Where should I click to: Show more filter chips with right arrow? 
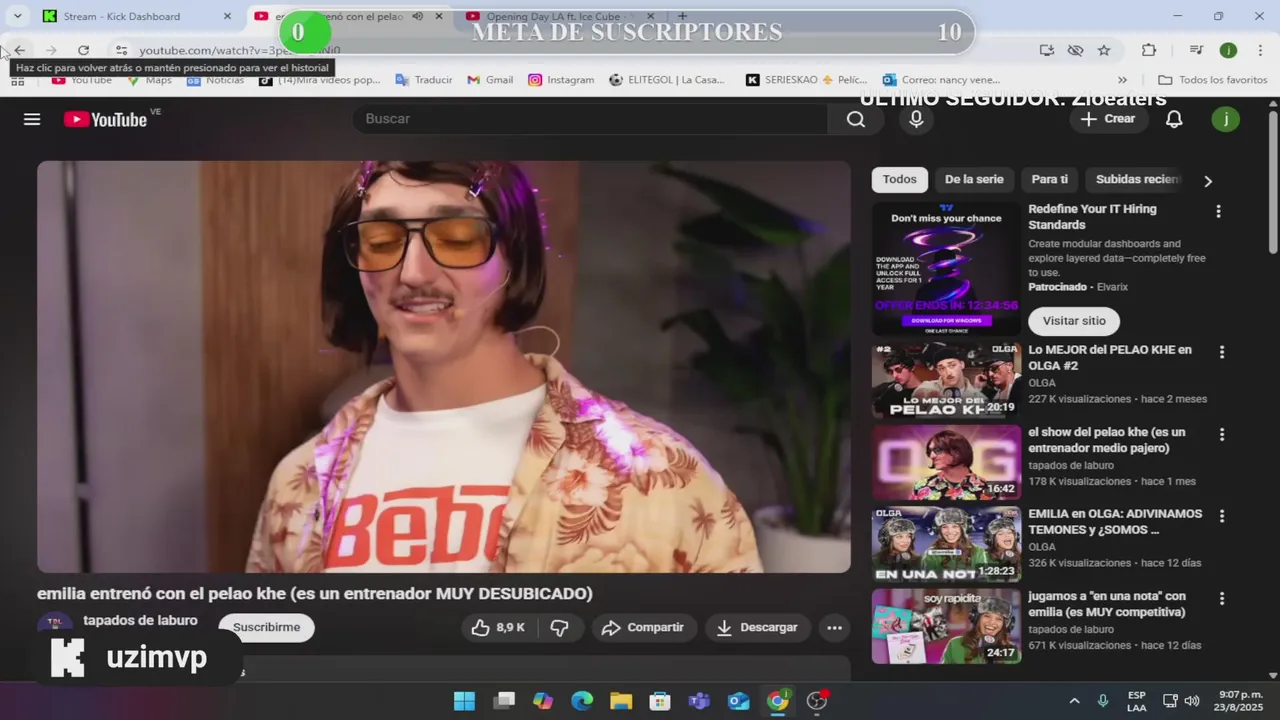1207,180
